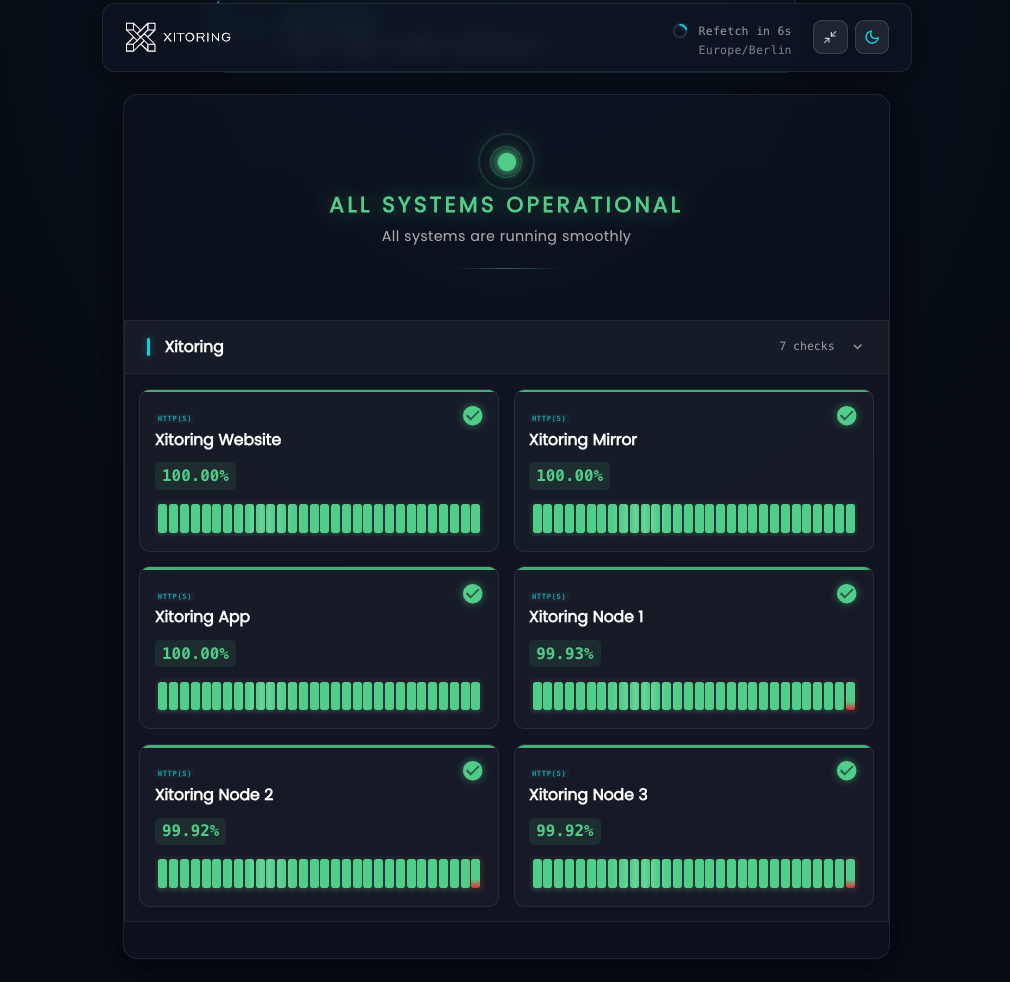The height and width of the screenshot is (982, 1010).
Task: Click the Europe/Berlin timezone label
Action: point(744,50)
